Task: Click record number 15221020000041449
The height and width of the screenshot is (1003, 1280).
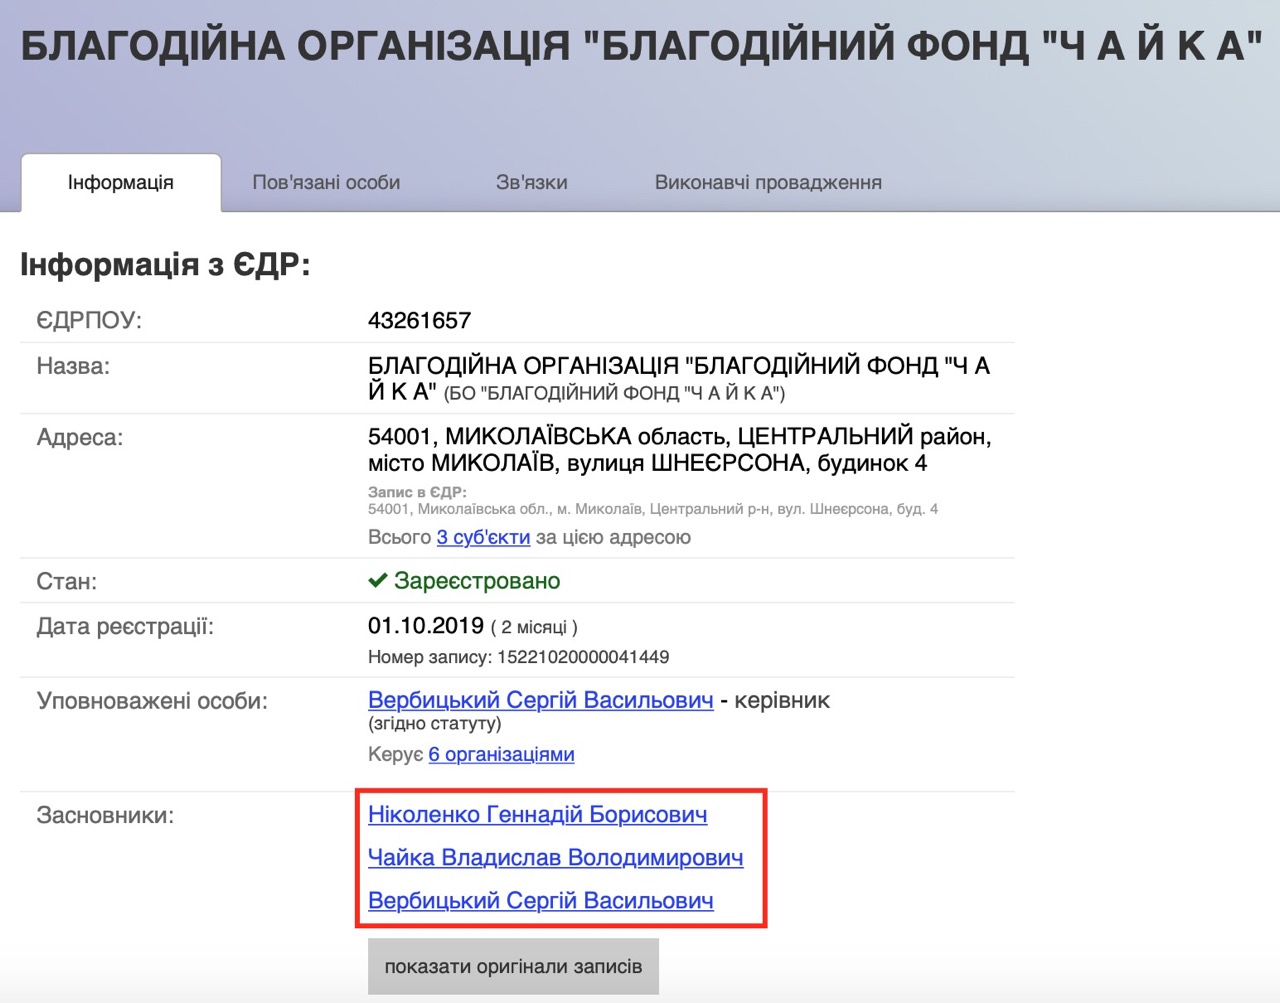Action: point(583,657)
